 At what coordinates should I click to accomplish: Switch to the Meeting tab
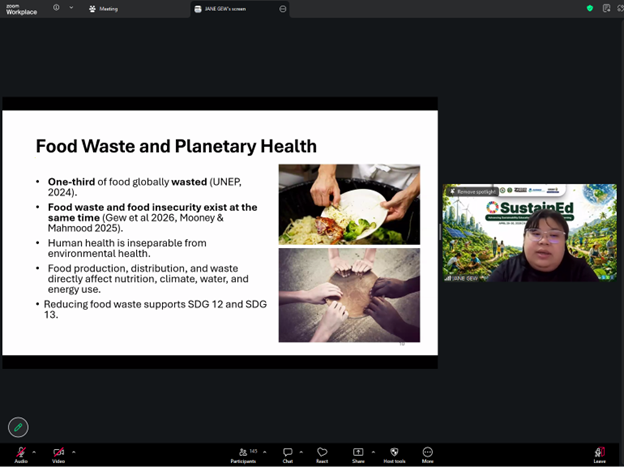103,9
